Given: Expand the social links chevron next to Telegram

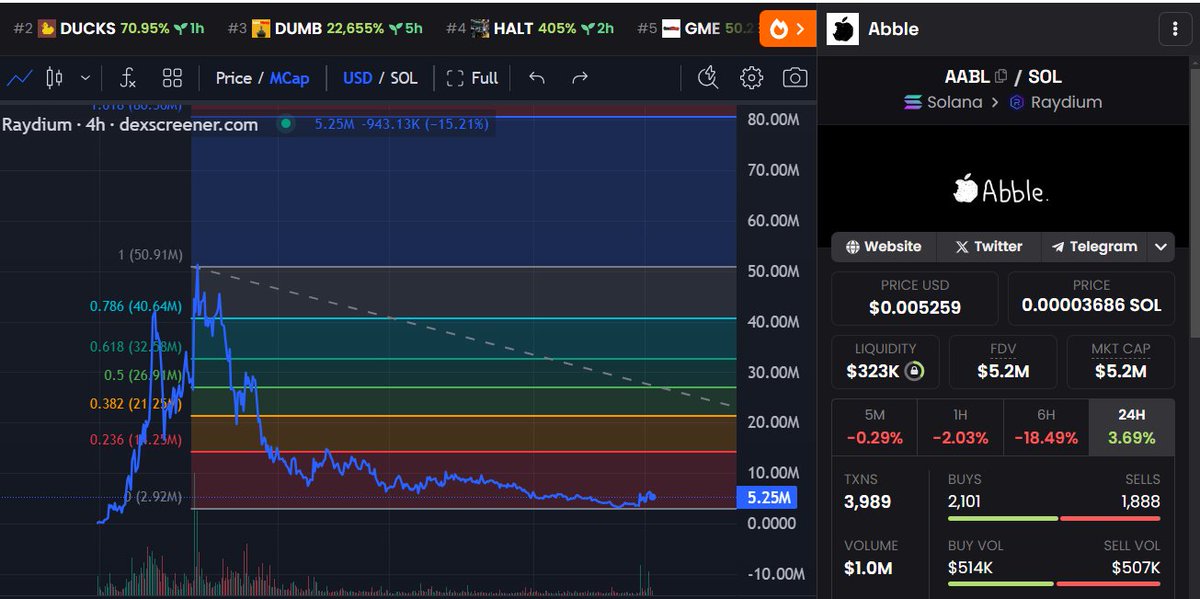Looking at the screenshot, I should 1161,246.
